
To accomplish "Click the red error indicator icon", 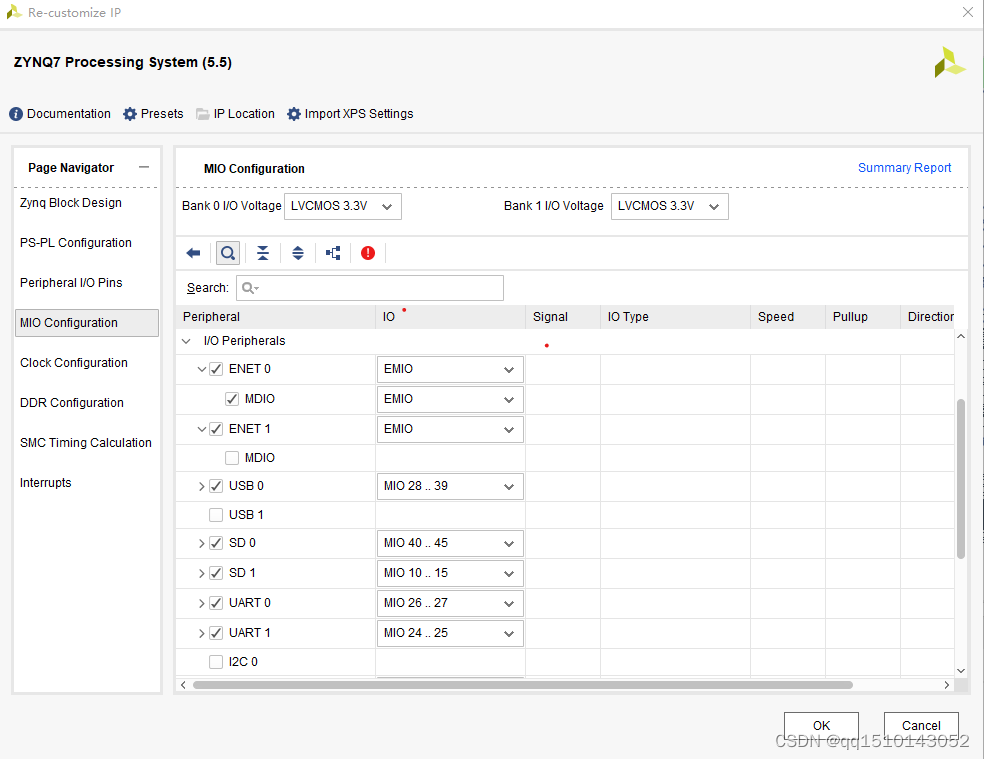I will (x=368, y=253).
